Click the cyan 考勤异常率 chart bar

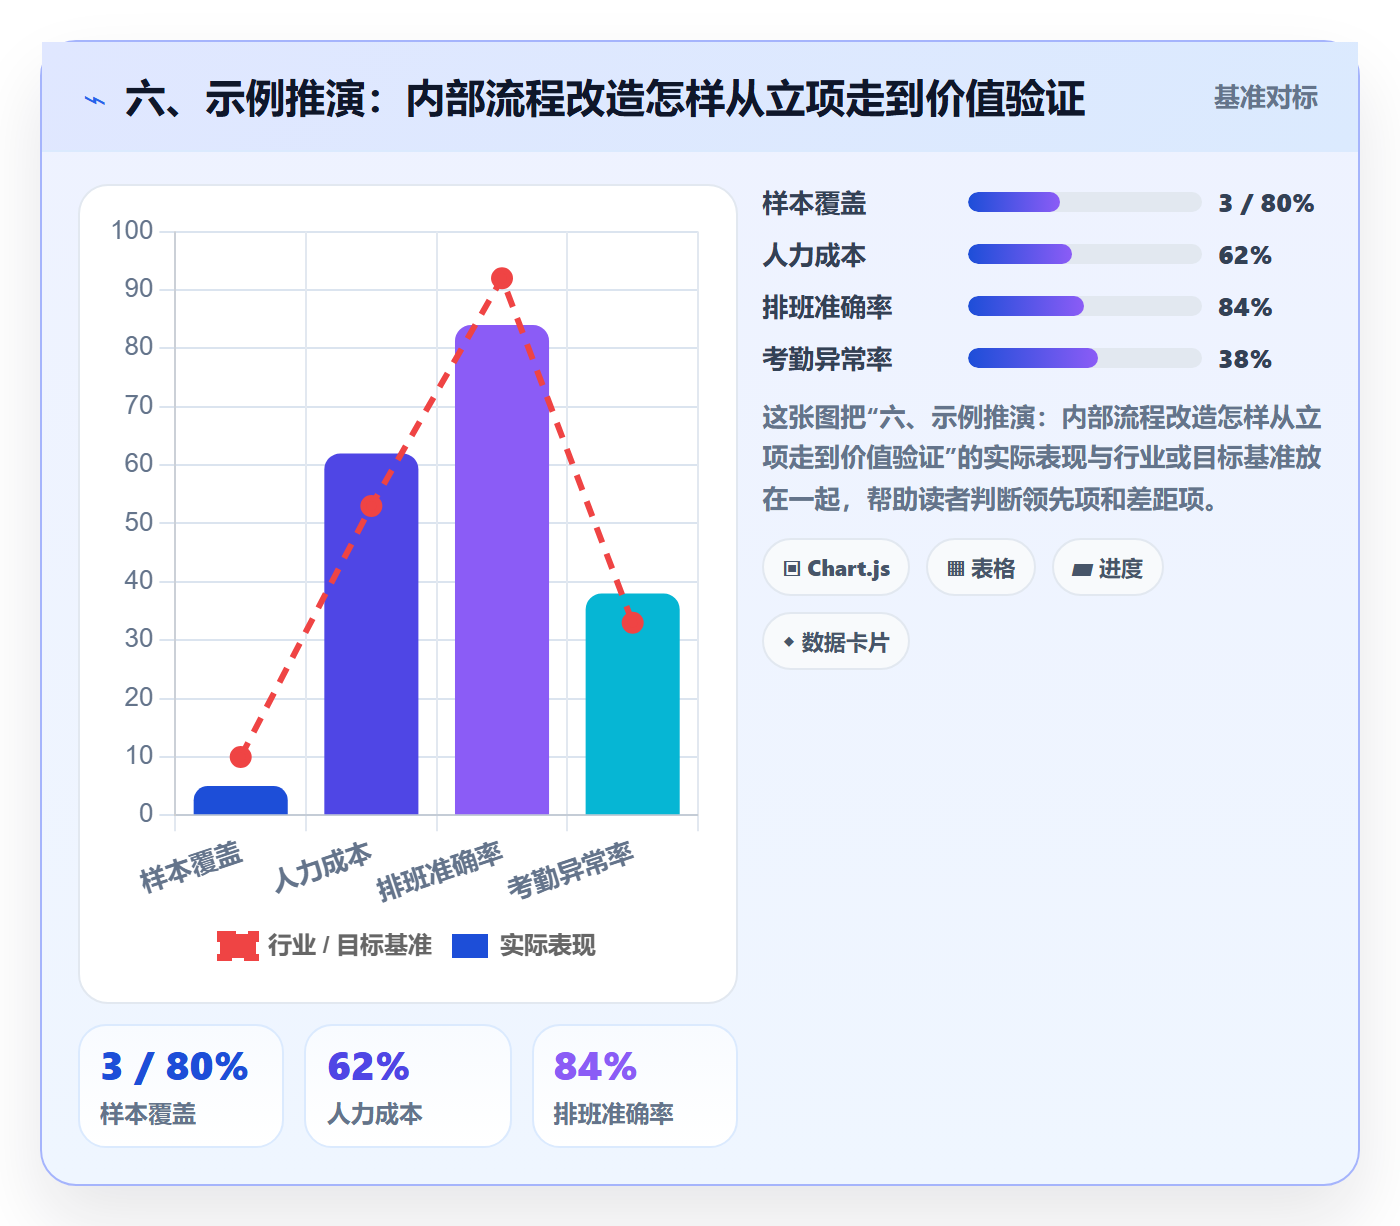632,704
